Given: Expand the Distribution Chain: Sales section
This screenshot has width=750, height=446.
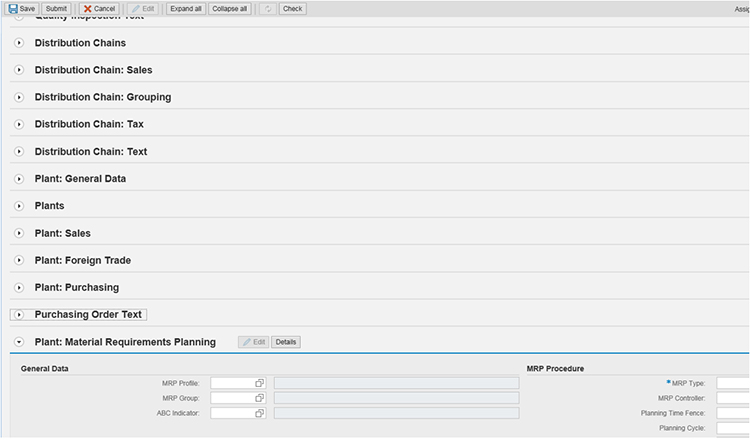Looking at the screenshot, I should click(x=19, y=70).
